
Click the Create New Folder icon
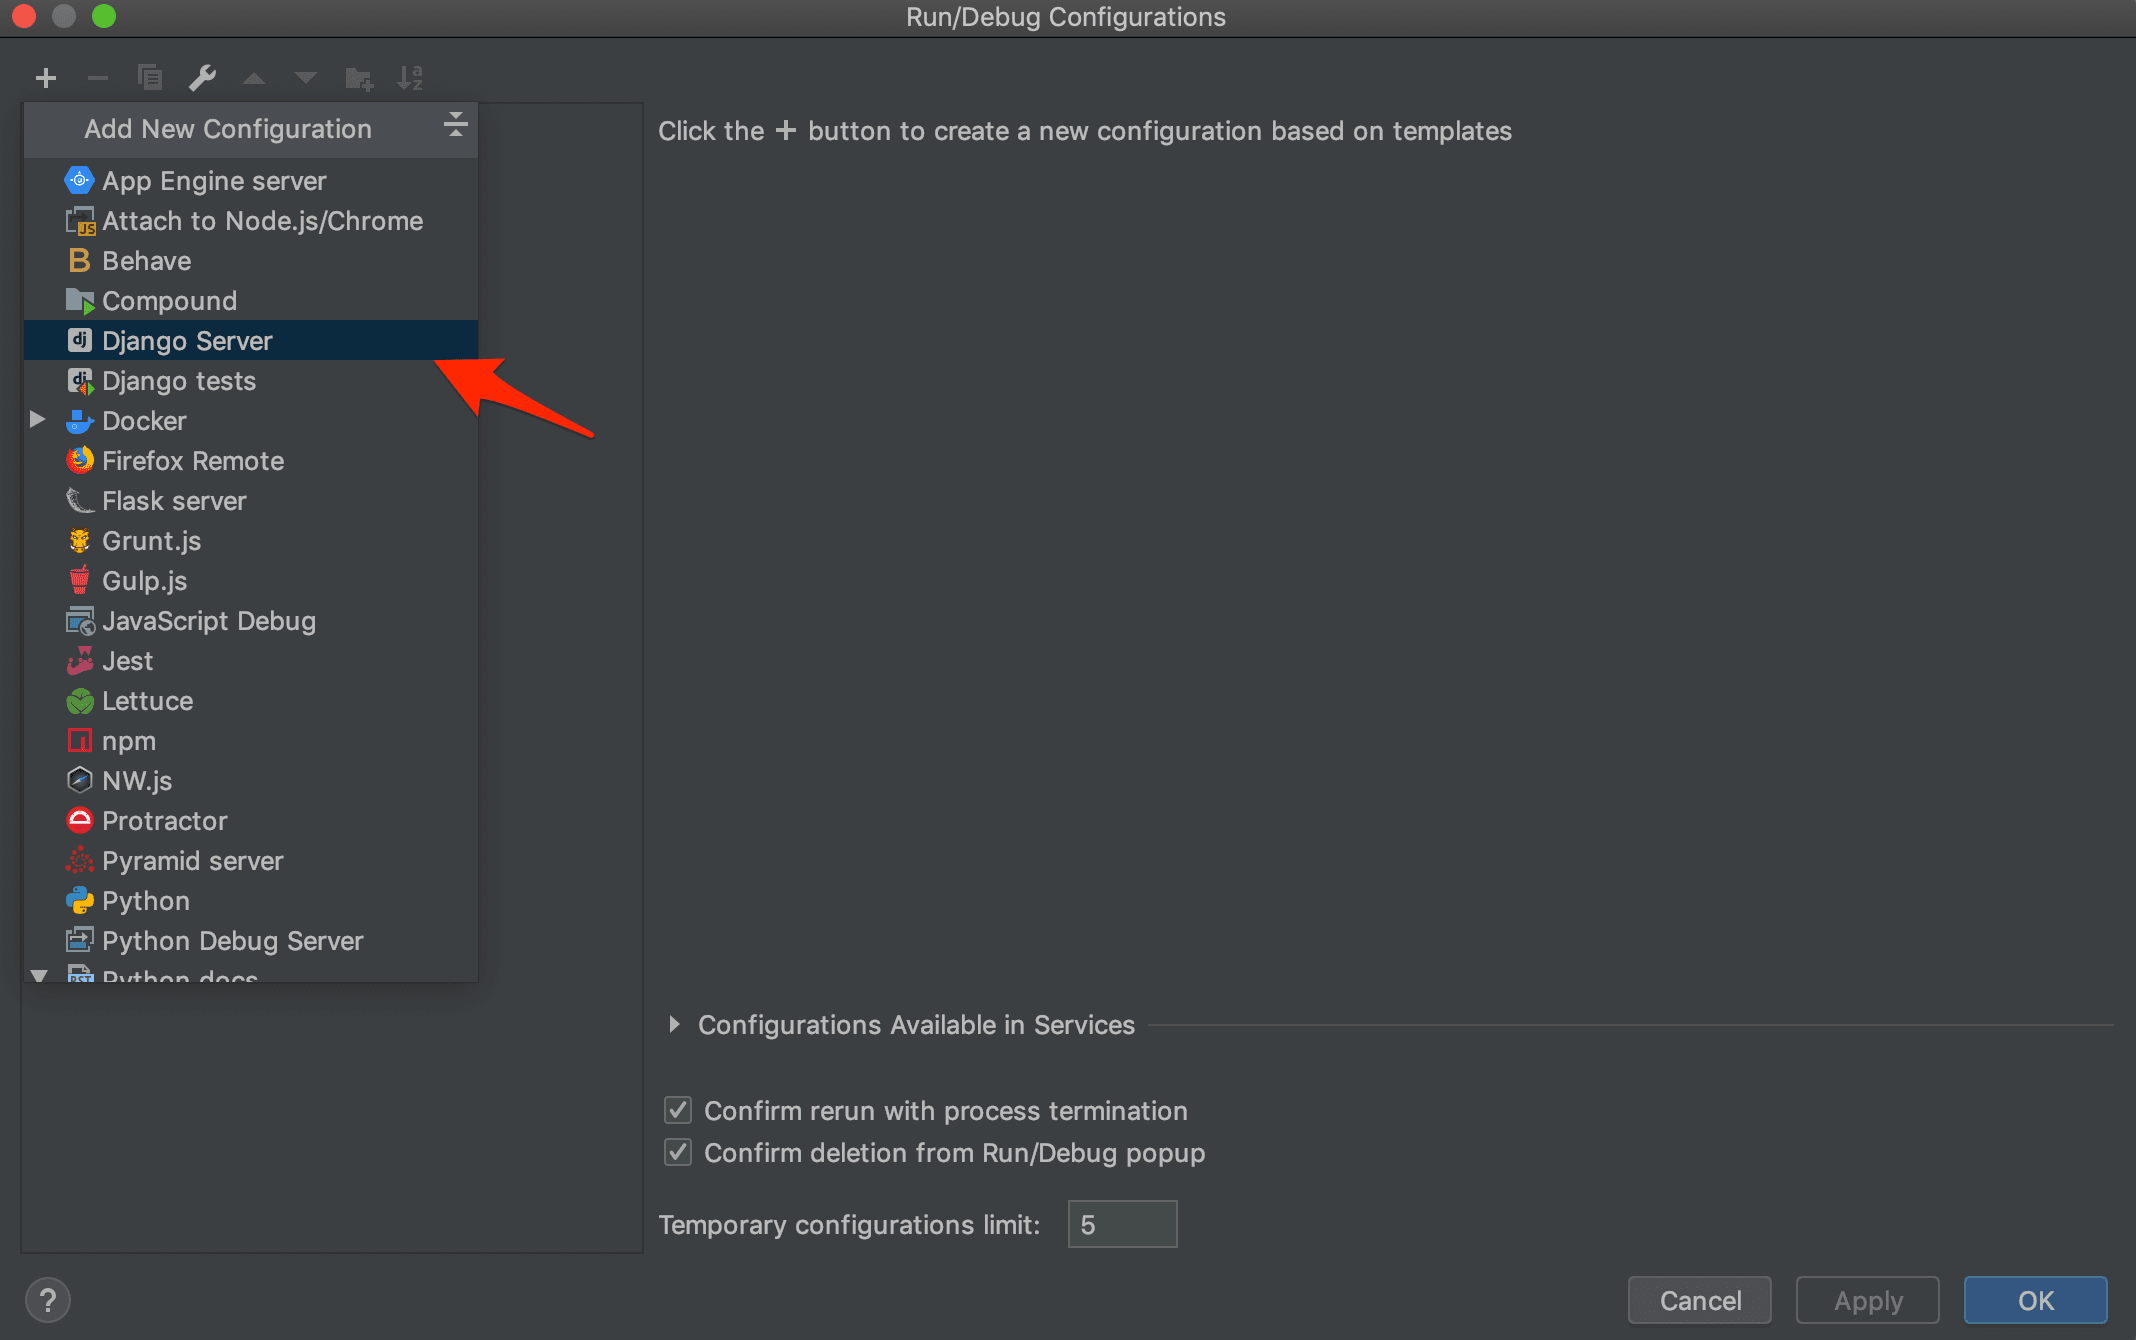358,78
